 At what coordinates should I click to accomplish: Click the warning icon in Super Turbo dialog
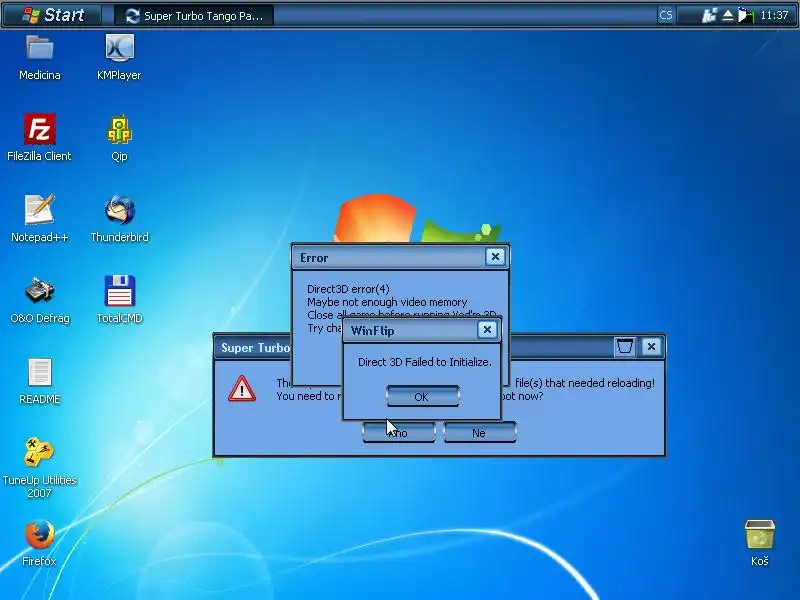(242, 389)
